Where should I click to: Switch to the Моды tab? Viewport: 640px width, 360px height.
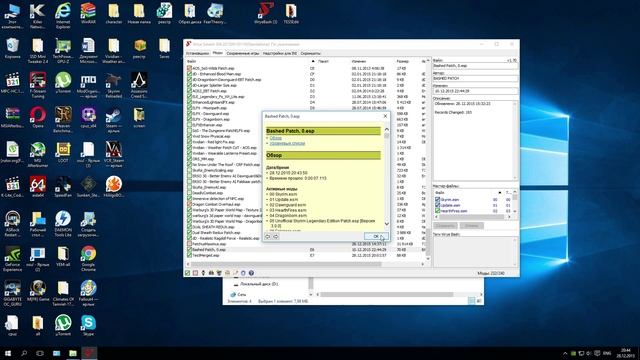[x=218, y=53]
